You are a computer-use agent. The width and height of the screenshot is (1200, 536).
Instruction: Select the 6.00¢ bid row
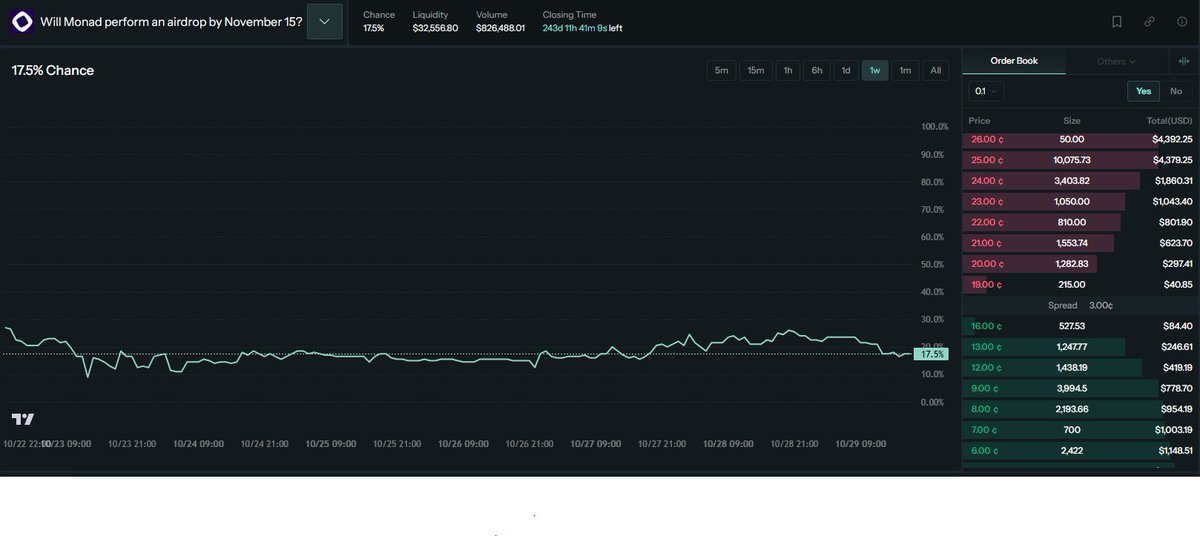(1080, 450)
